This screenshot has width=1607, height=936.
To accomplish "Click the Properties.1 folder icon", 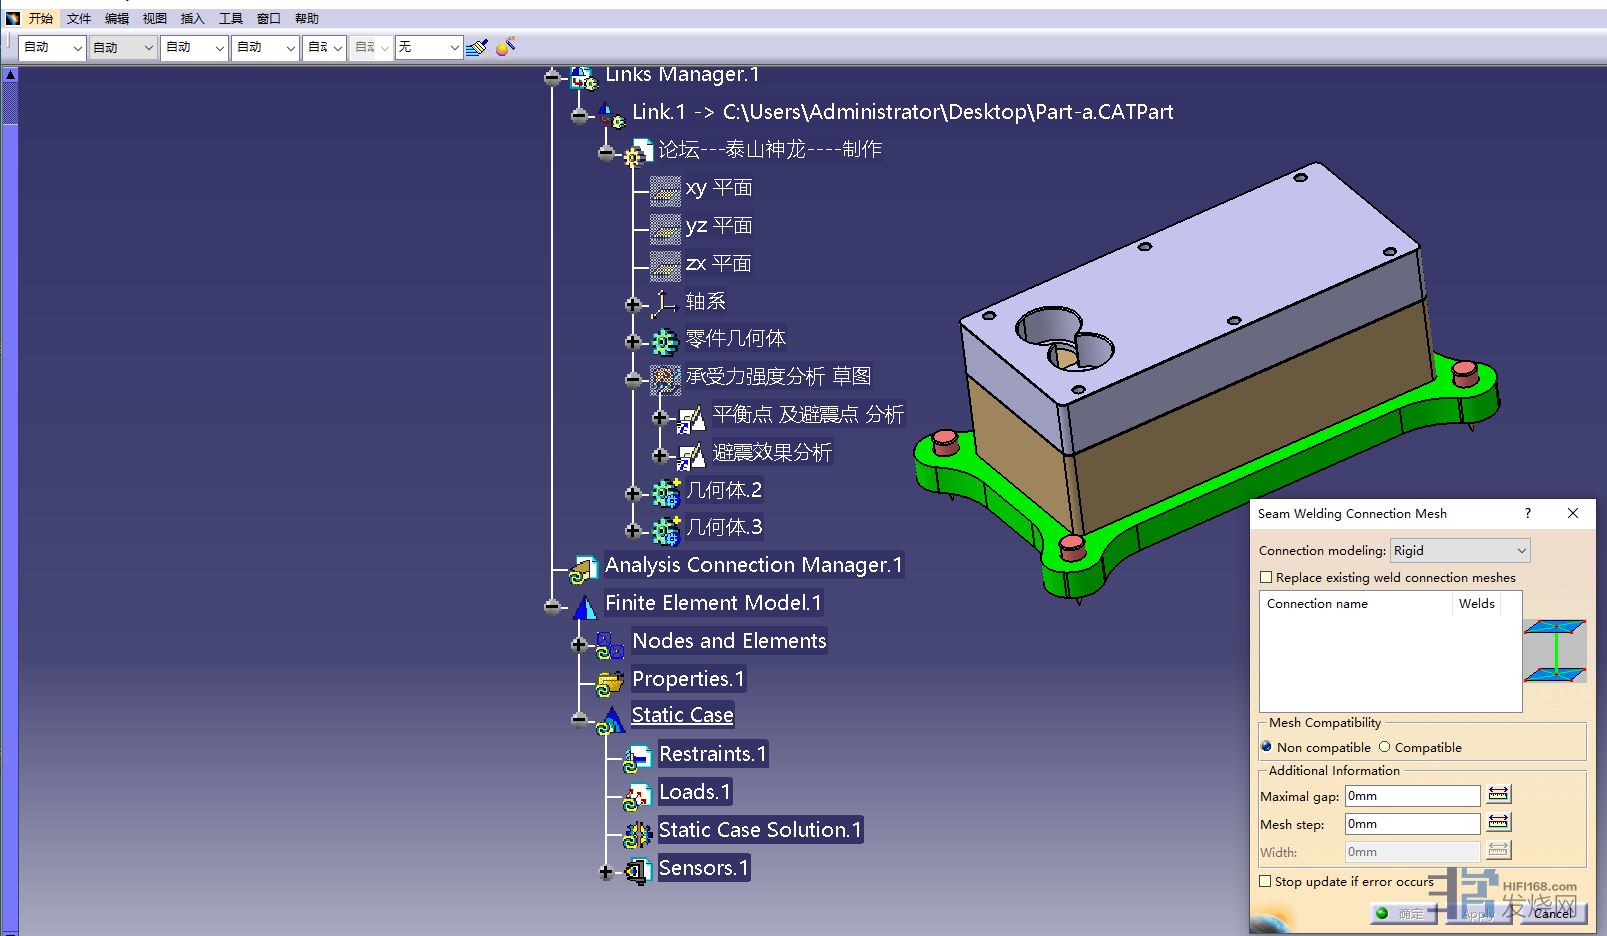I will pyautogui.click(x=609, y=682).
